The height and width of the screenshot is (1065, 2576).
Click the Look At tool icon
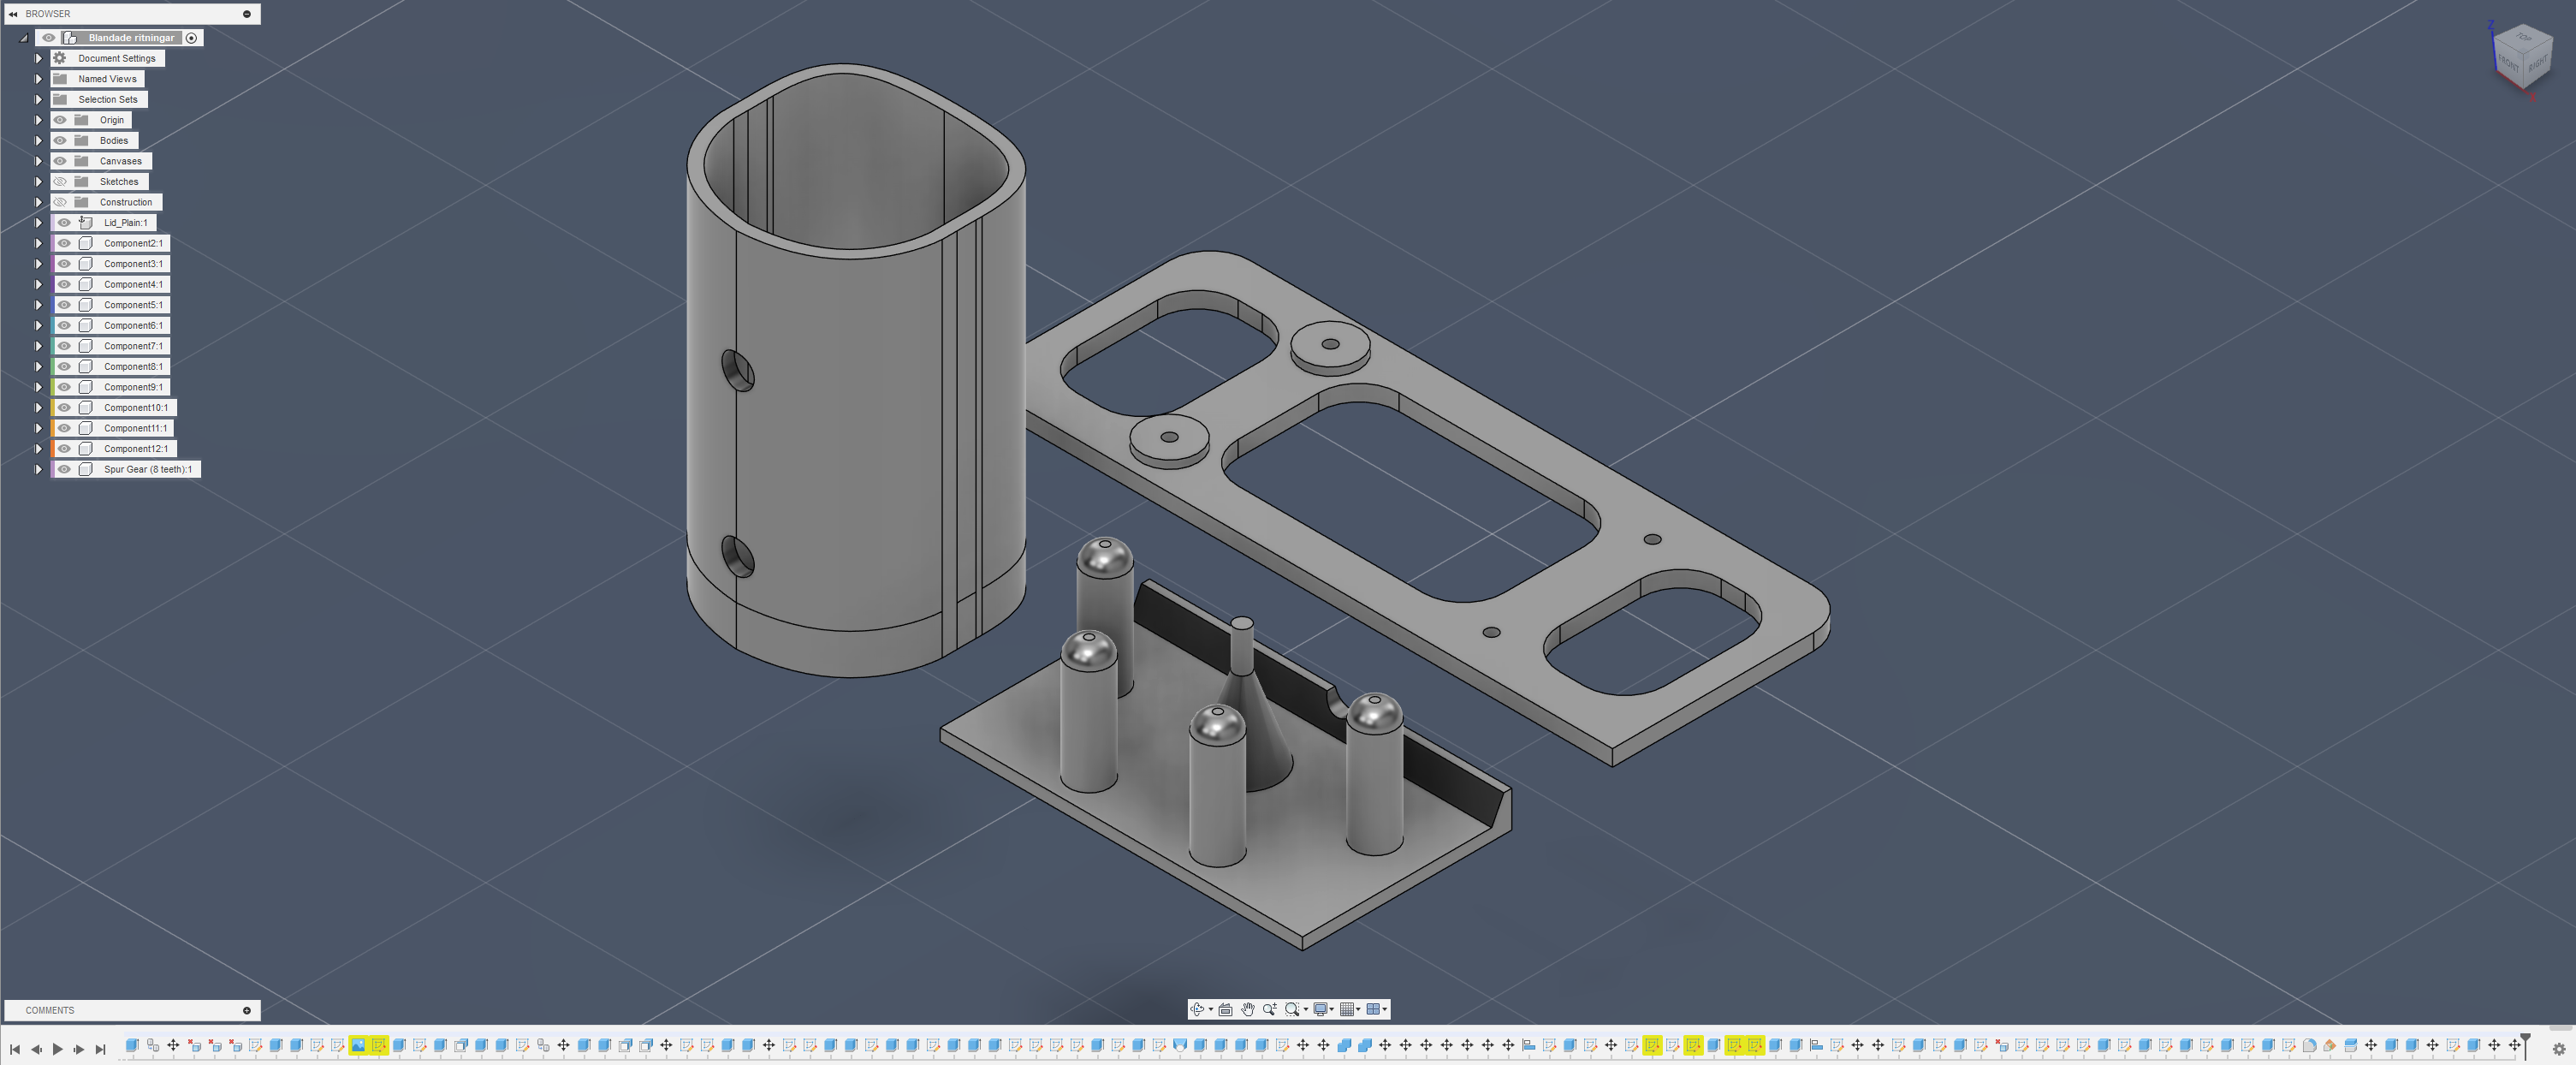pyautogui.click(x=1225, y=1009)
